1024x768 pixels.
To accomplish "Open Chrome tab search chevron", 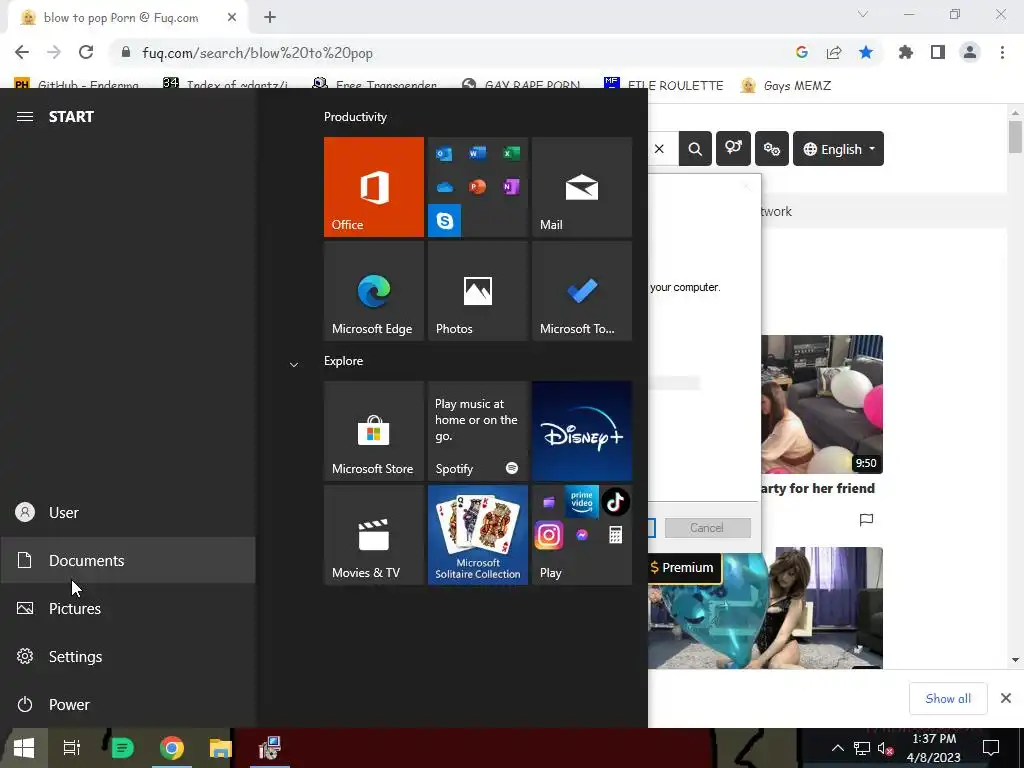I will click(x=863, y=14).
